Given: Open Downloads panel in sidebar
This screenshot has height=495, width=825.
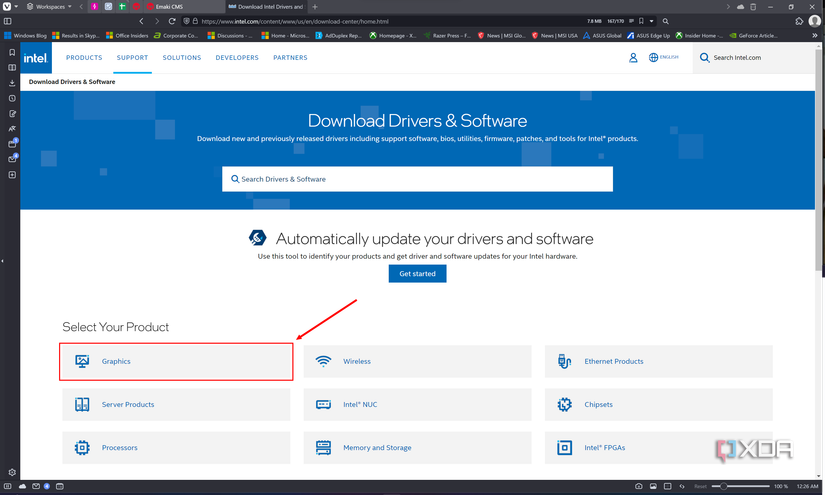Looking at the screenshot, I should (x=12, y=83).
